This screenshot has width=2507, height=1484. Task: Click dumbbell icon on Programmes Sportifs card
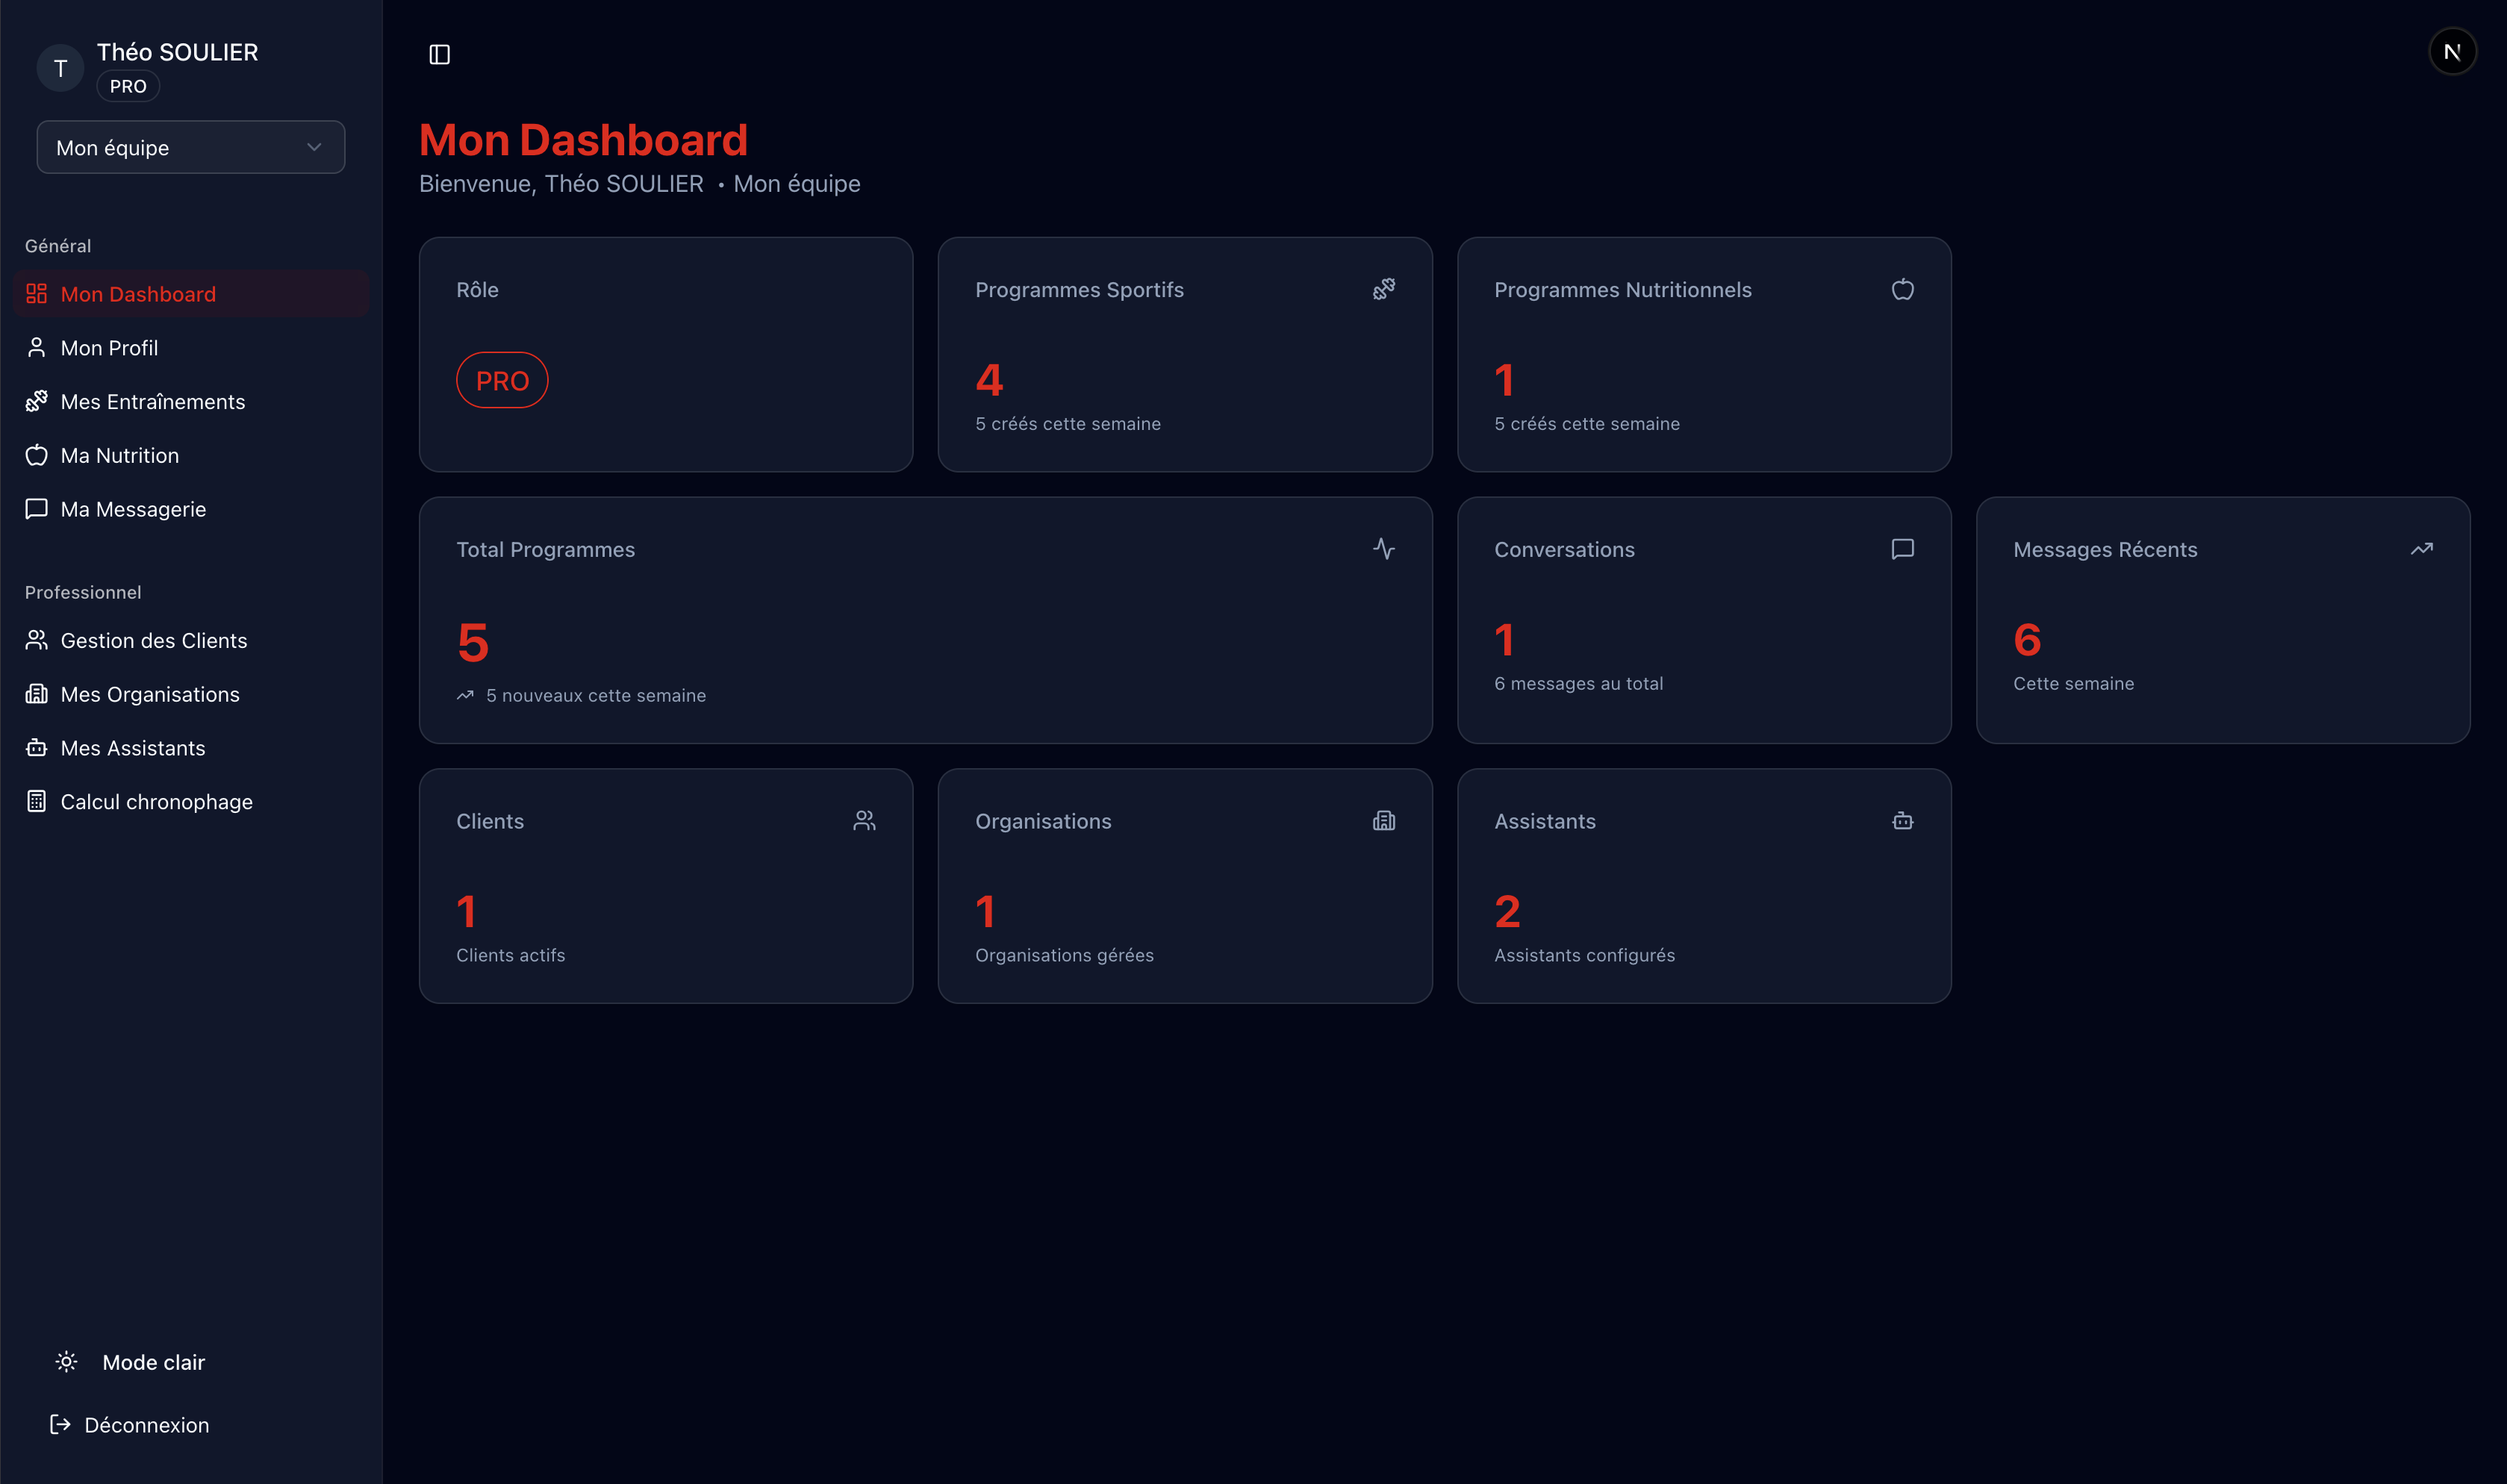[1383, 289]
